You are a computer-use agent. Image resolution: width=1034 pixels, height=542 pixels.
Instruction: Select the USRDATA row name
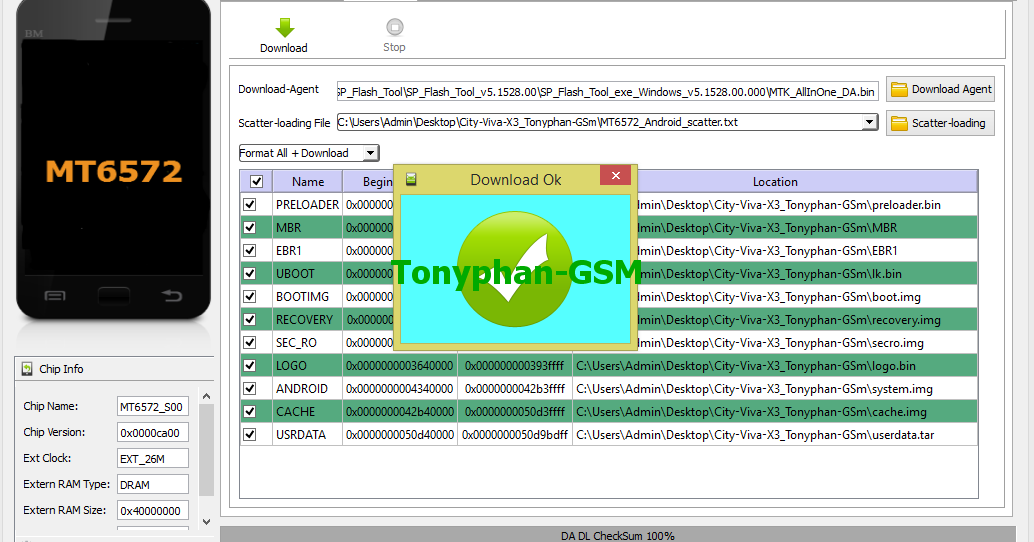coord(301,435)
